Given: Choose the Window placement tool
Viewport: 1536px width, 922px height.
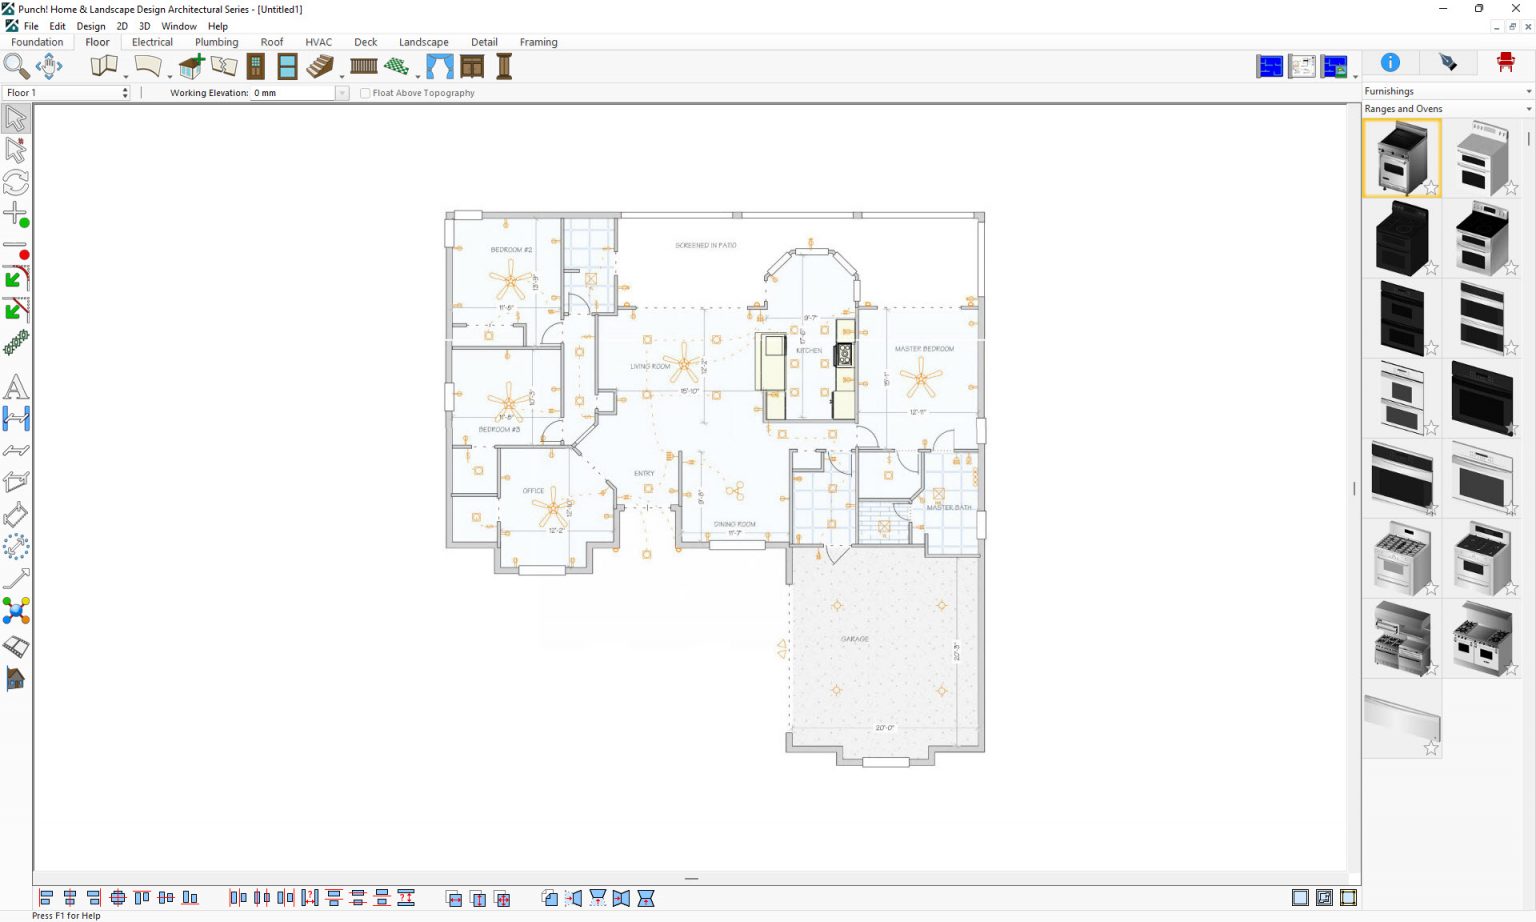Looking at the screenshot, I should pyautogui.click(x=286, y=66).
